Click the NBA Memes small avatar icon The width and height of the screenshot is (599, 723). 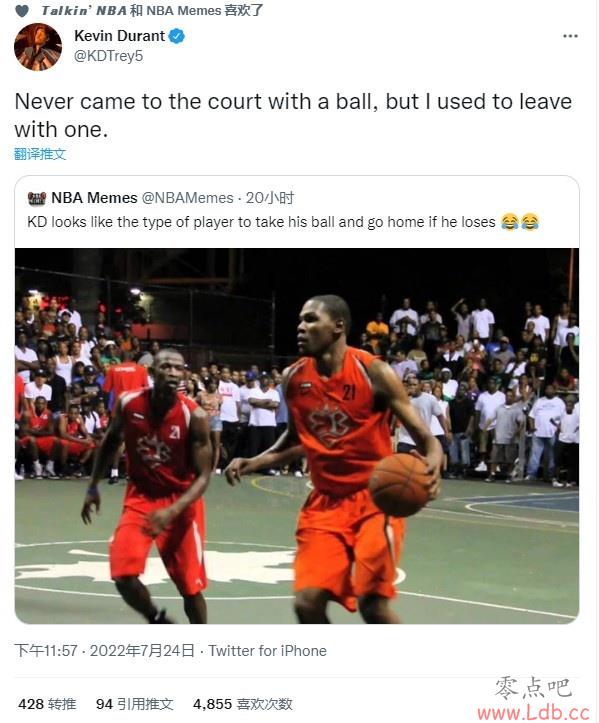pyautogui.click(x=37, y=198)
